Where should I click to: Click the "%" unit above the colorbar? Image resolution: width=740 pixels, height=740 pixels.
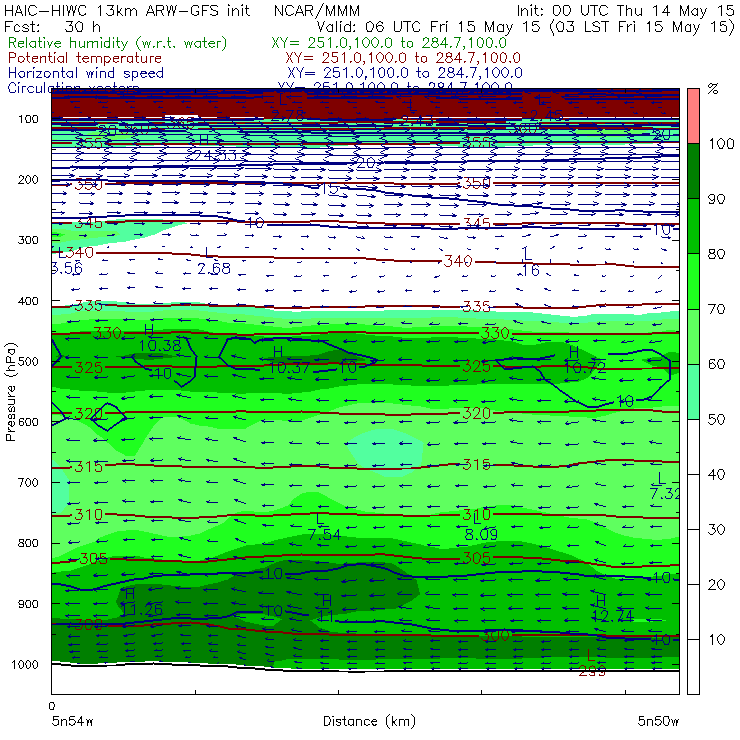713,89
